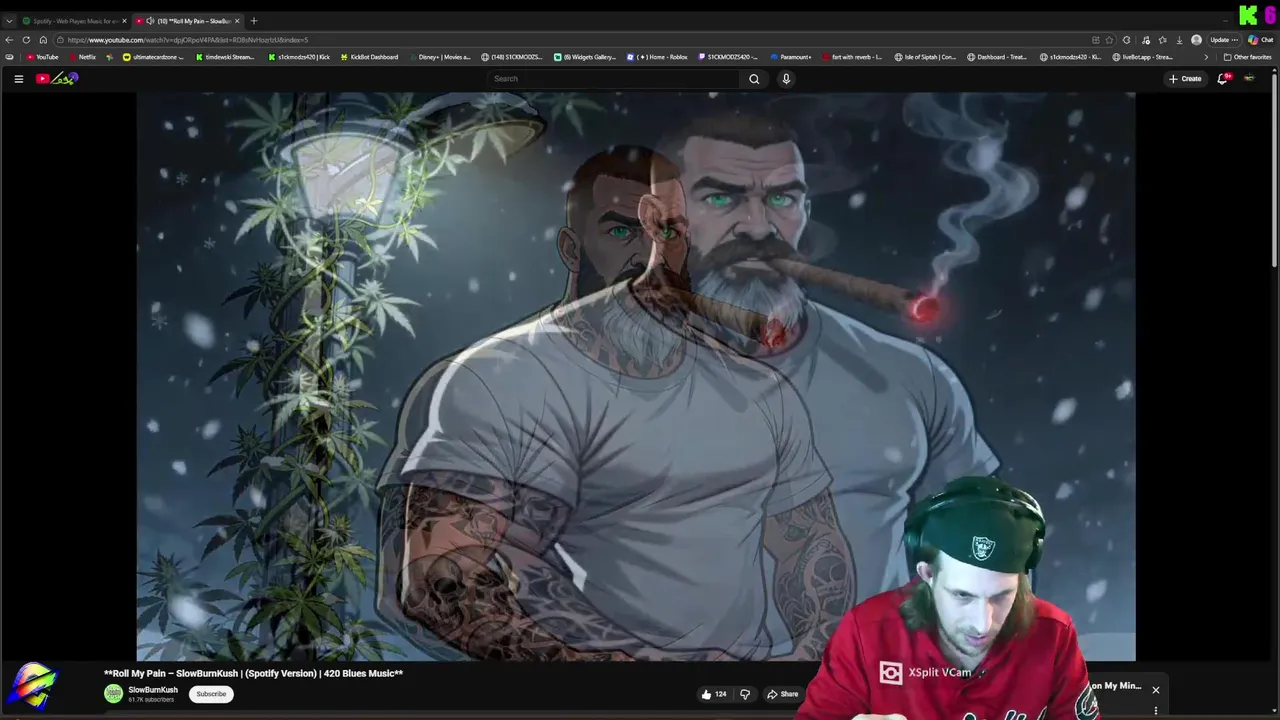1280x720 pixels.
Task: Reload the page with the refresh icon
Action: [x=27, y=40]
